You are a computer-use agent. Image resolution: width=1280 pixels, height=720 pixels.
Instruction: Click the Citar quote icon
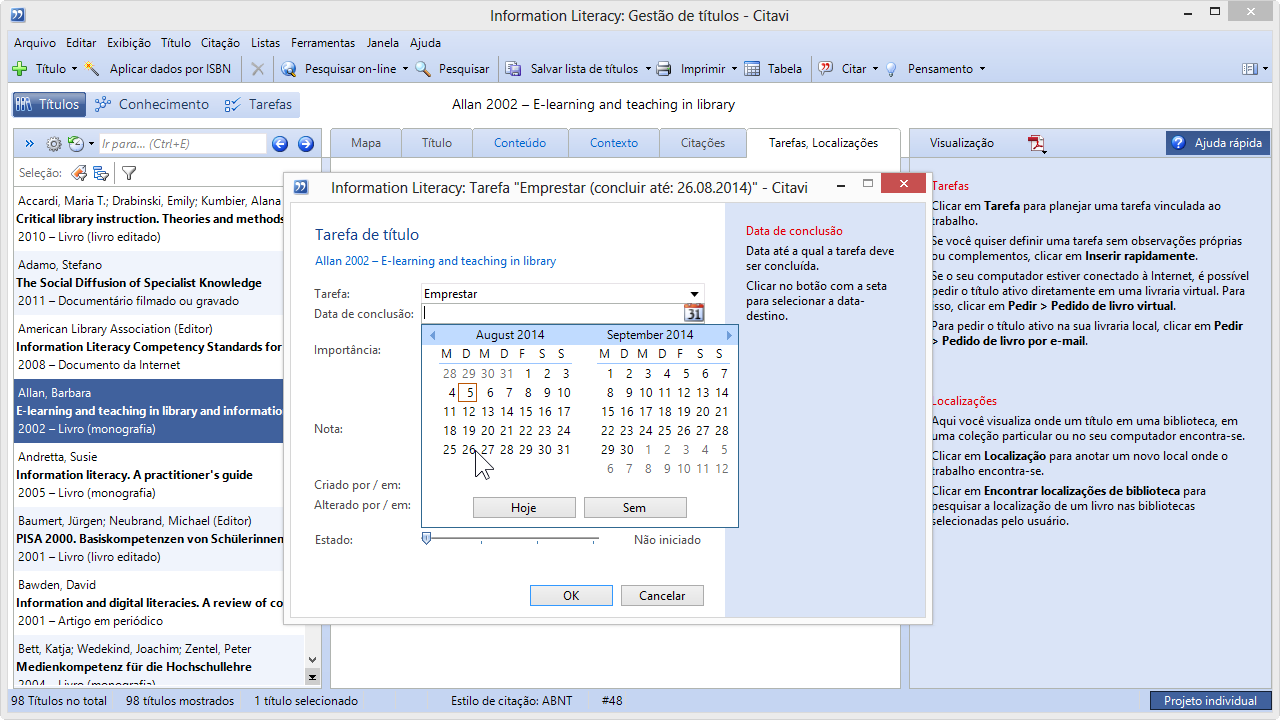[826, 69]
